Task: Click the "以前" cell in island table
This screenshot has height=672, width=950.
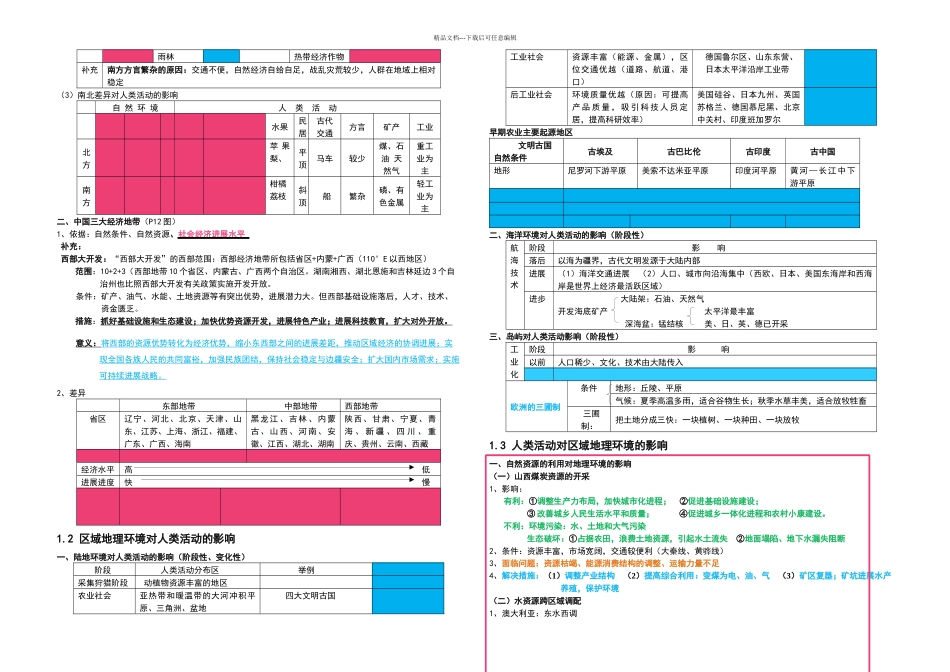Action: pos(537,362)
